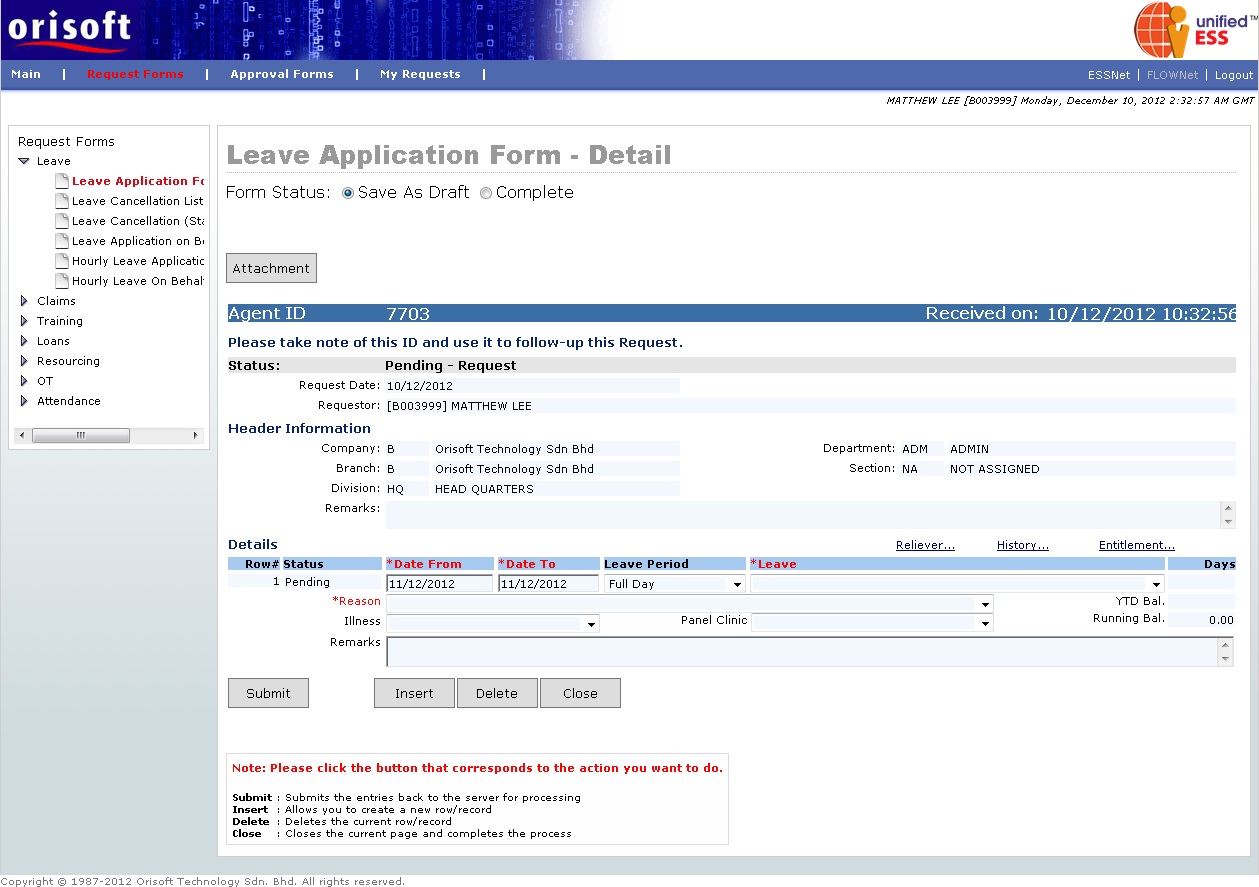Click the Logout link

[1233, 75]
